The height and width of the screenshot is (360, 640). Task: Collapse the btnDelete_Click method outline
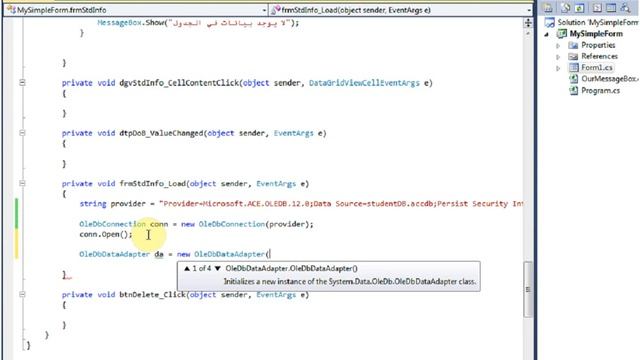(x=22, y=294)
